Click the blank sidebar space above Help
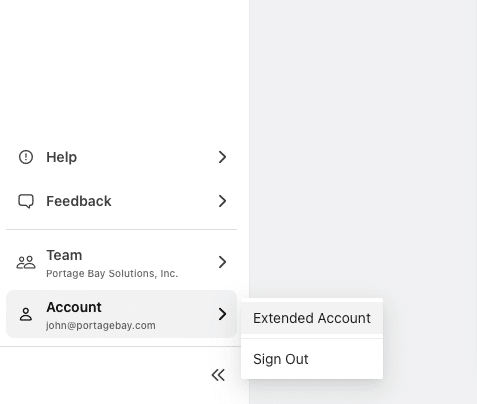The height and width of the screenshot is (404, 477). pos(124,67)
